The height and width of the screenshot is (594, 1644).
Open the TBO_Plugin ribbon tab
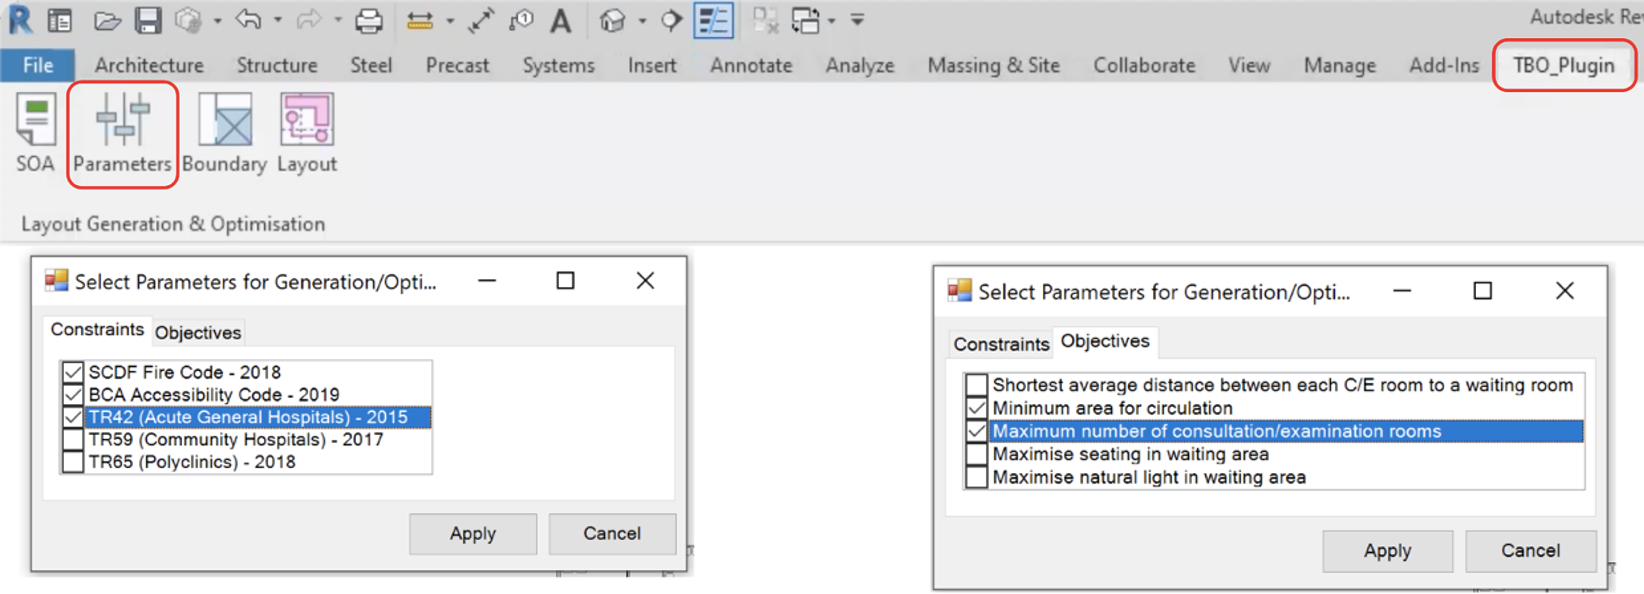coord(1563,65)
